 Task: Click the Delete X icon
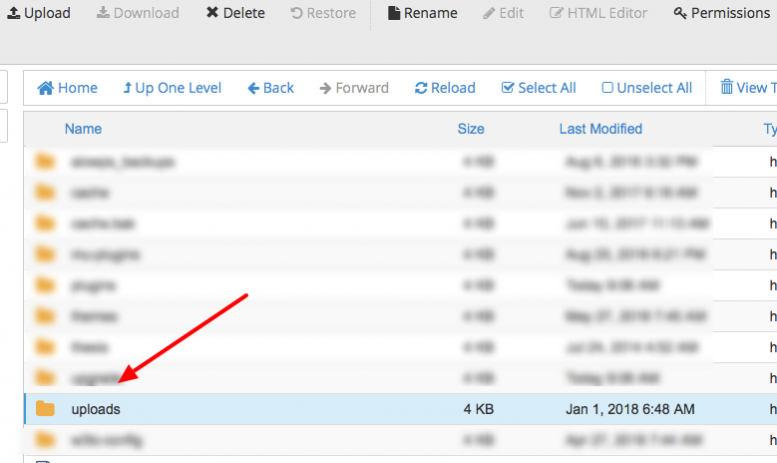tap(212, 12)
